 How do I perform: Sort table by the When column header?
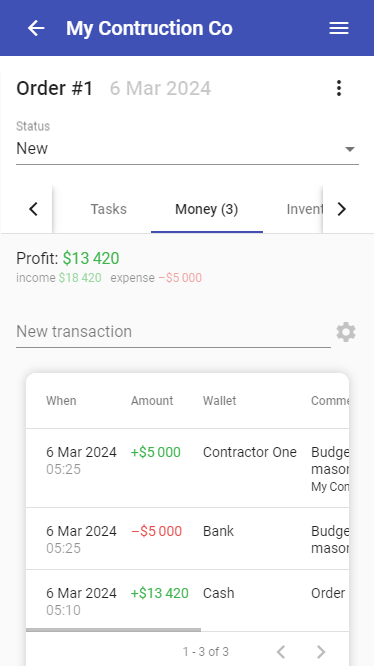click(61, 401)
